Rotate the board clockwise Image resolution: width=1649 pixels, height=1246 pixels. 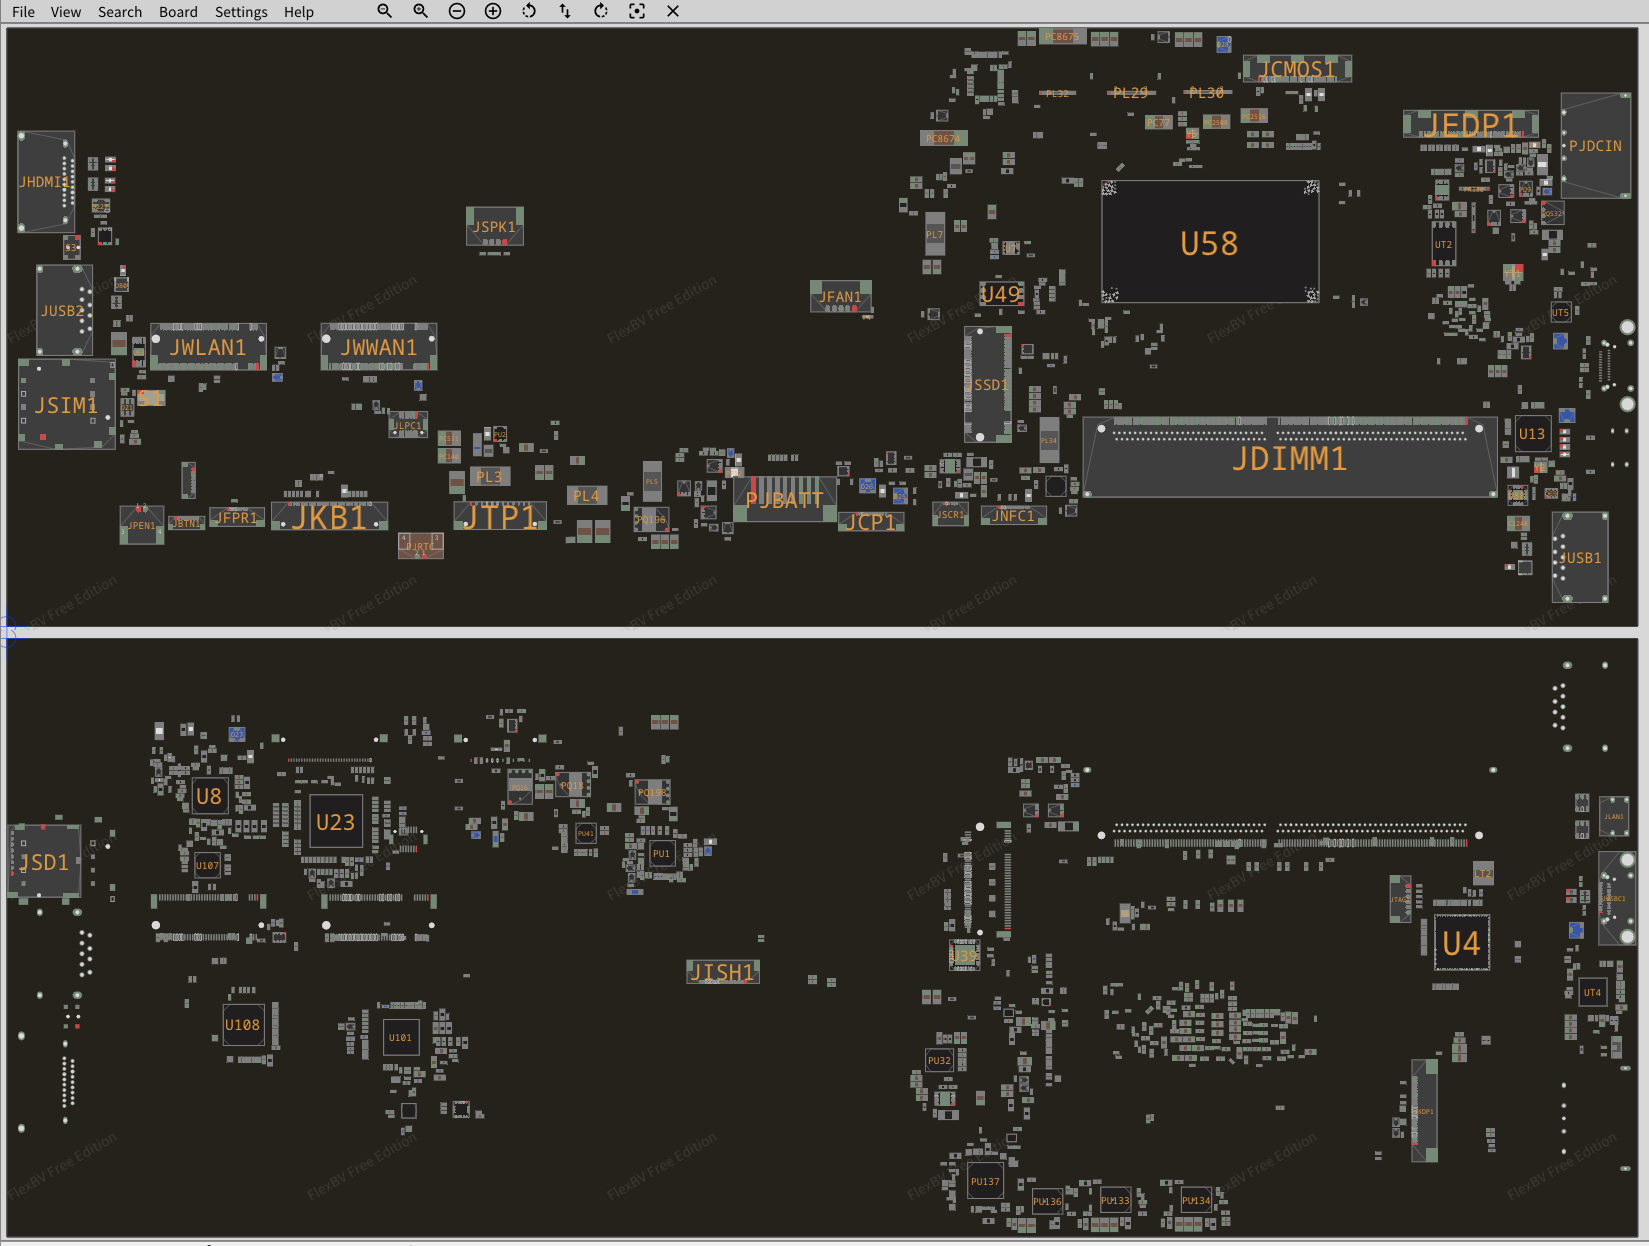[601, 11]
